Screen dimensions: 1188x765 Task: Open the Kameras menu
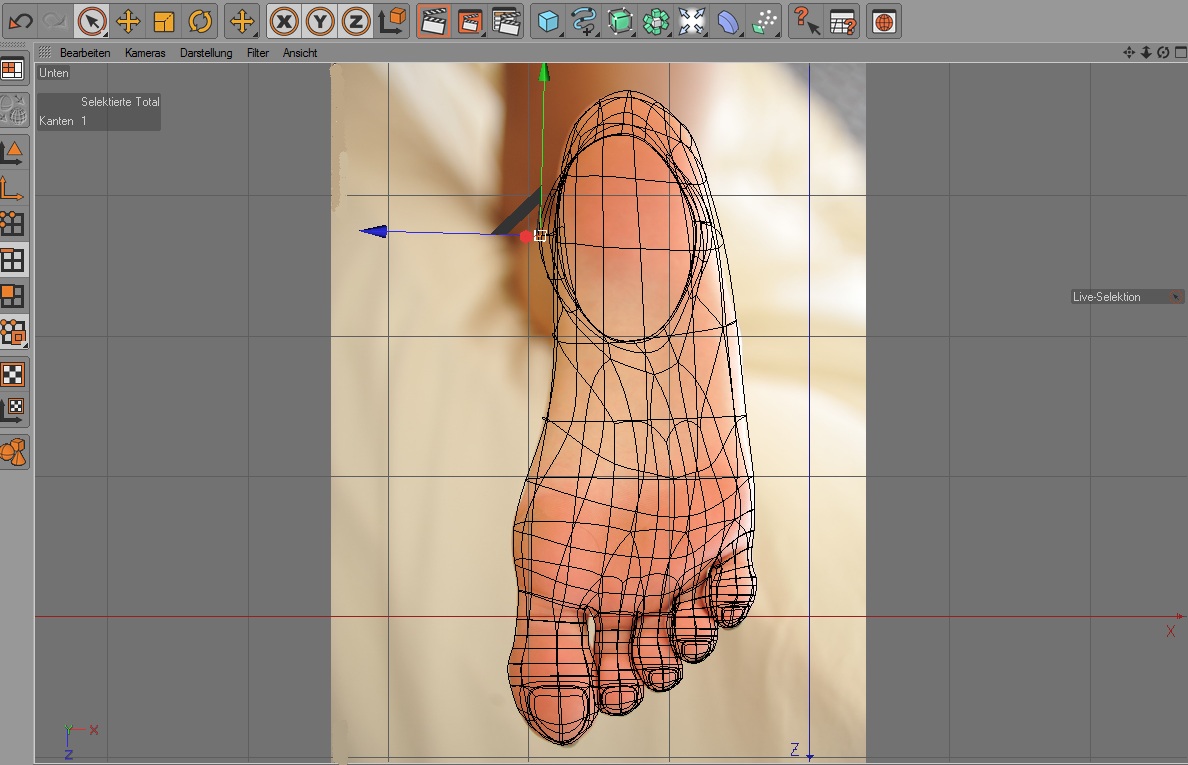pos(145,53)
